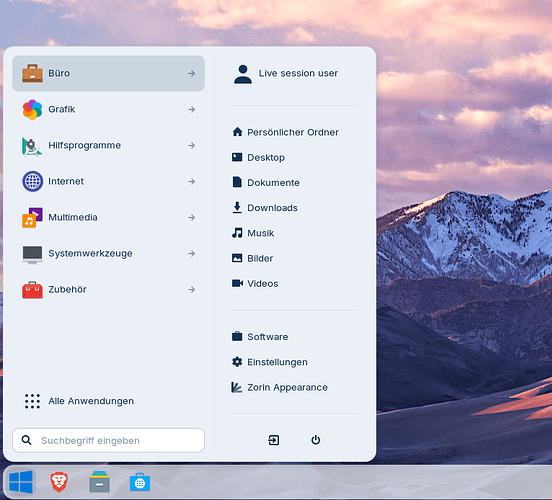
Task: Open the Brave browser from the taskbar
Action: (59, 482)
